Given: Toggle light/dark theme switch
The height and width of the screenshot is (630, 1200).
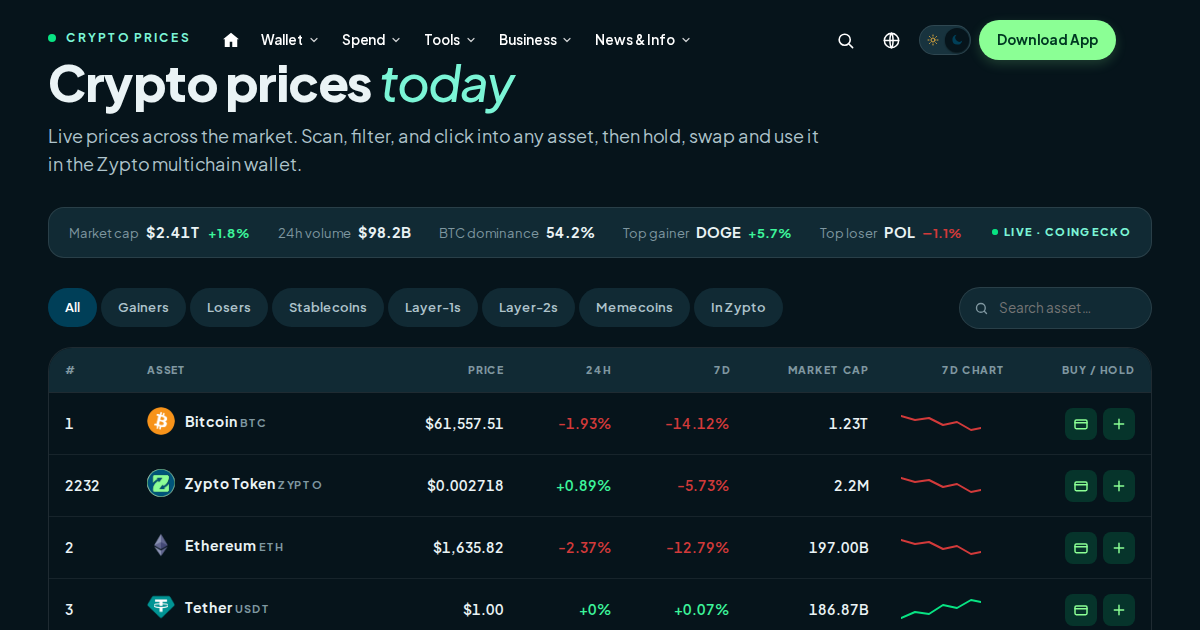Looking at the screenshot, I should pos(945,40).
